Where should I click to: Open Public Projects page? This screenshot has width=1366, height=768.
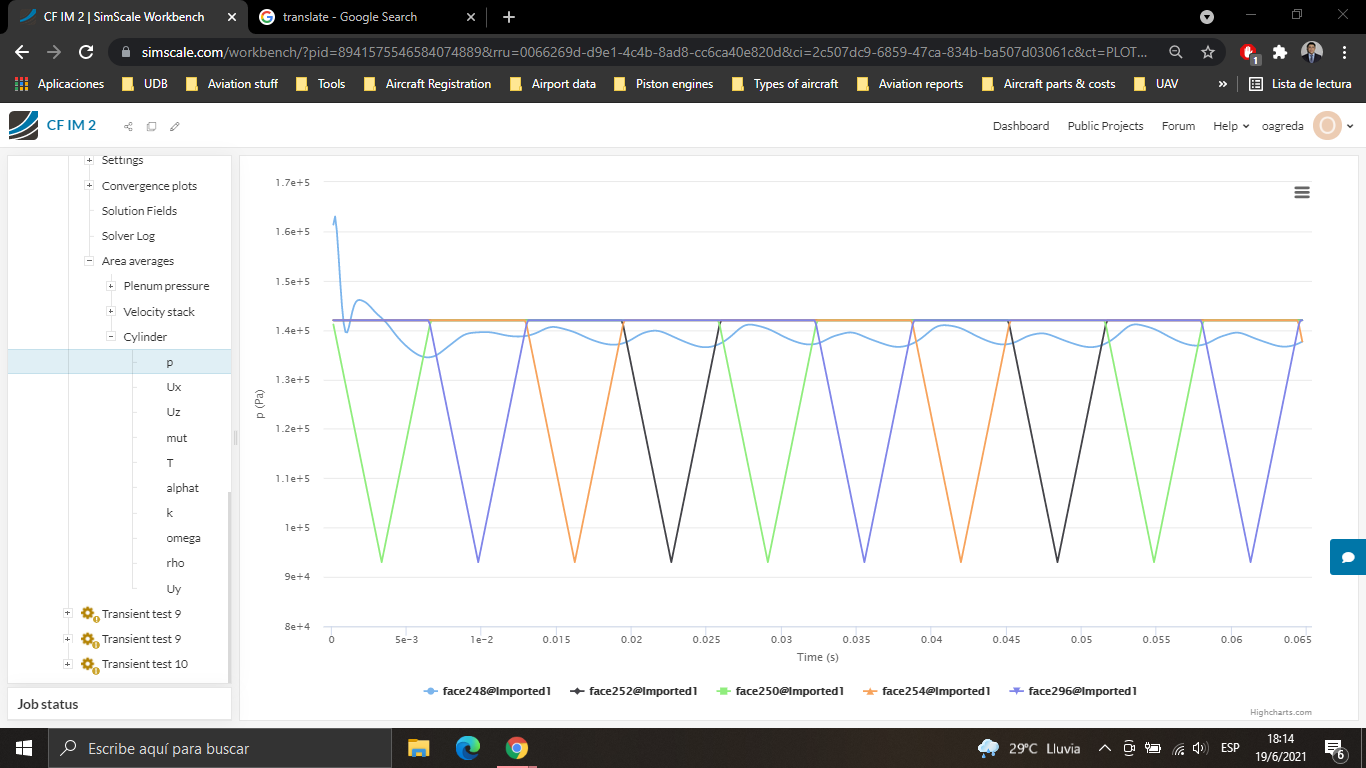click(1105, 126)
